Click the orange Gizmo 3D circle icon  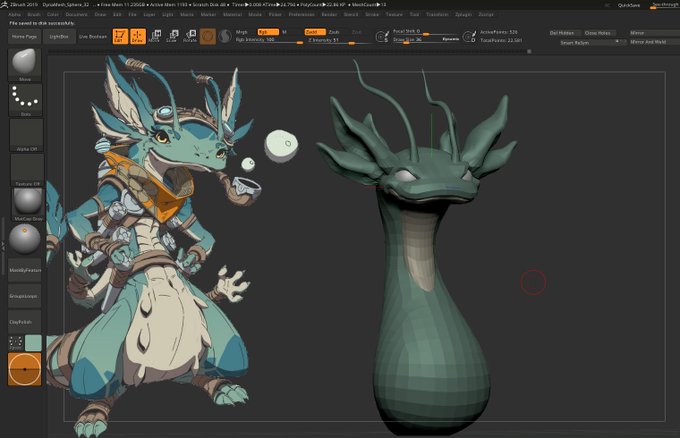pos(208,36)
